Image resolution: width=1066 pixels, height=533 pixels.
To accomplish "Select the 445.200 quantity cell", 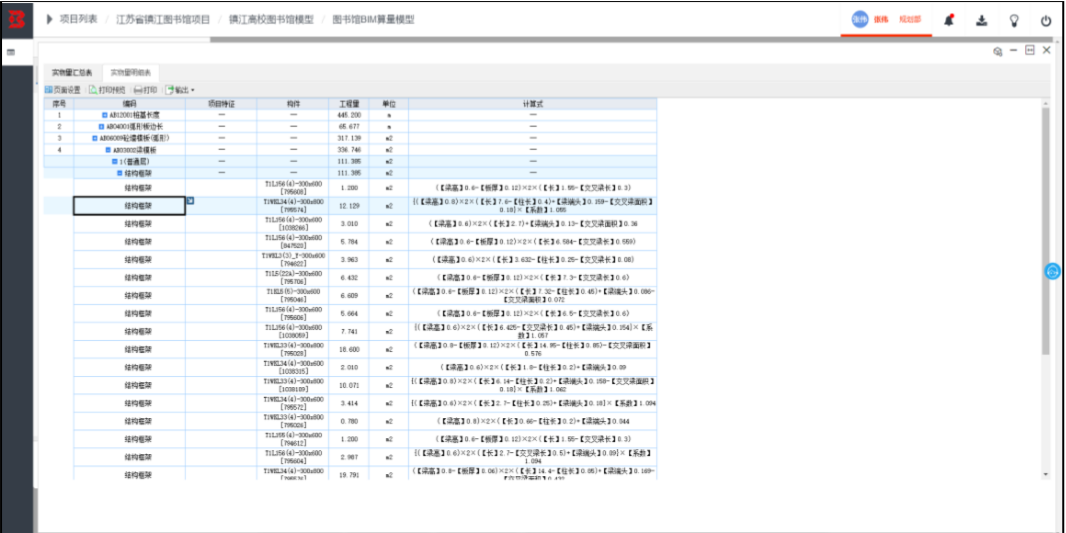I will [x=349, y=116].
